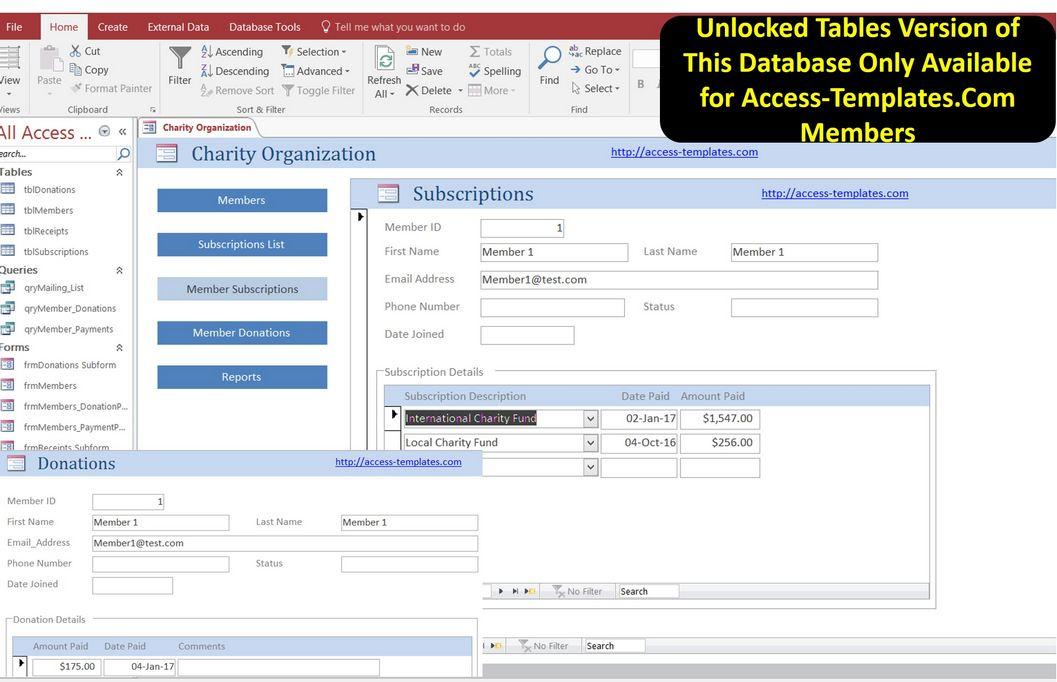Click the $1,547.00 amount paid cell

pos(720,418)
